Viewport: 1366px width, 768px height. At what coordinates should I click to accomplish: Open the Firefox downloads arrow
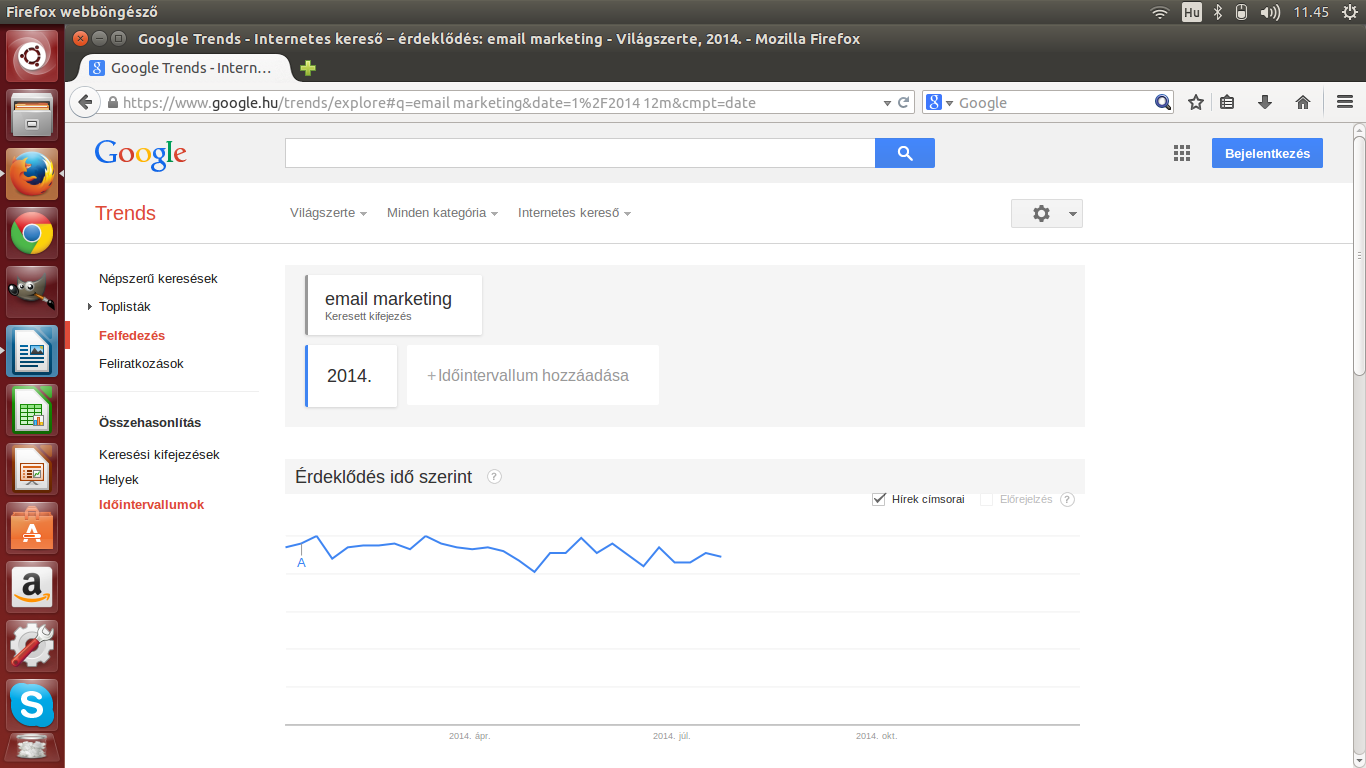point(1265,102)
